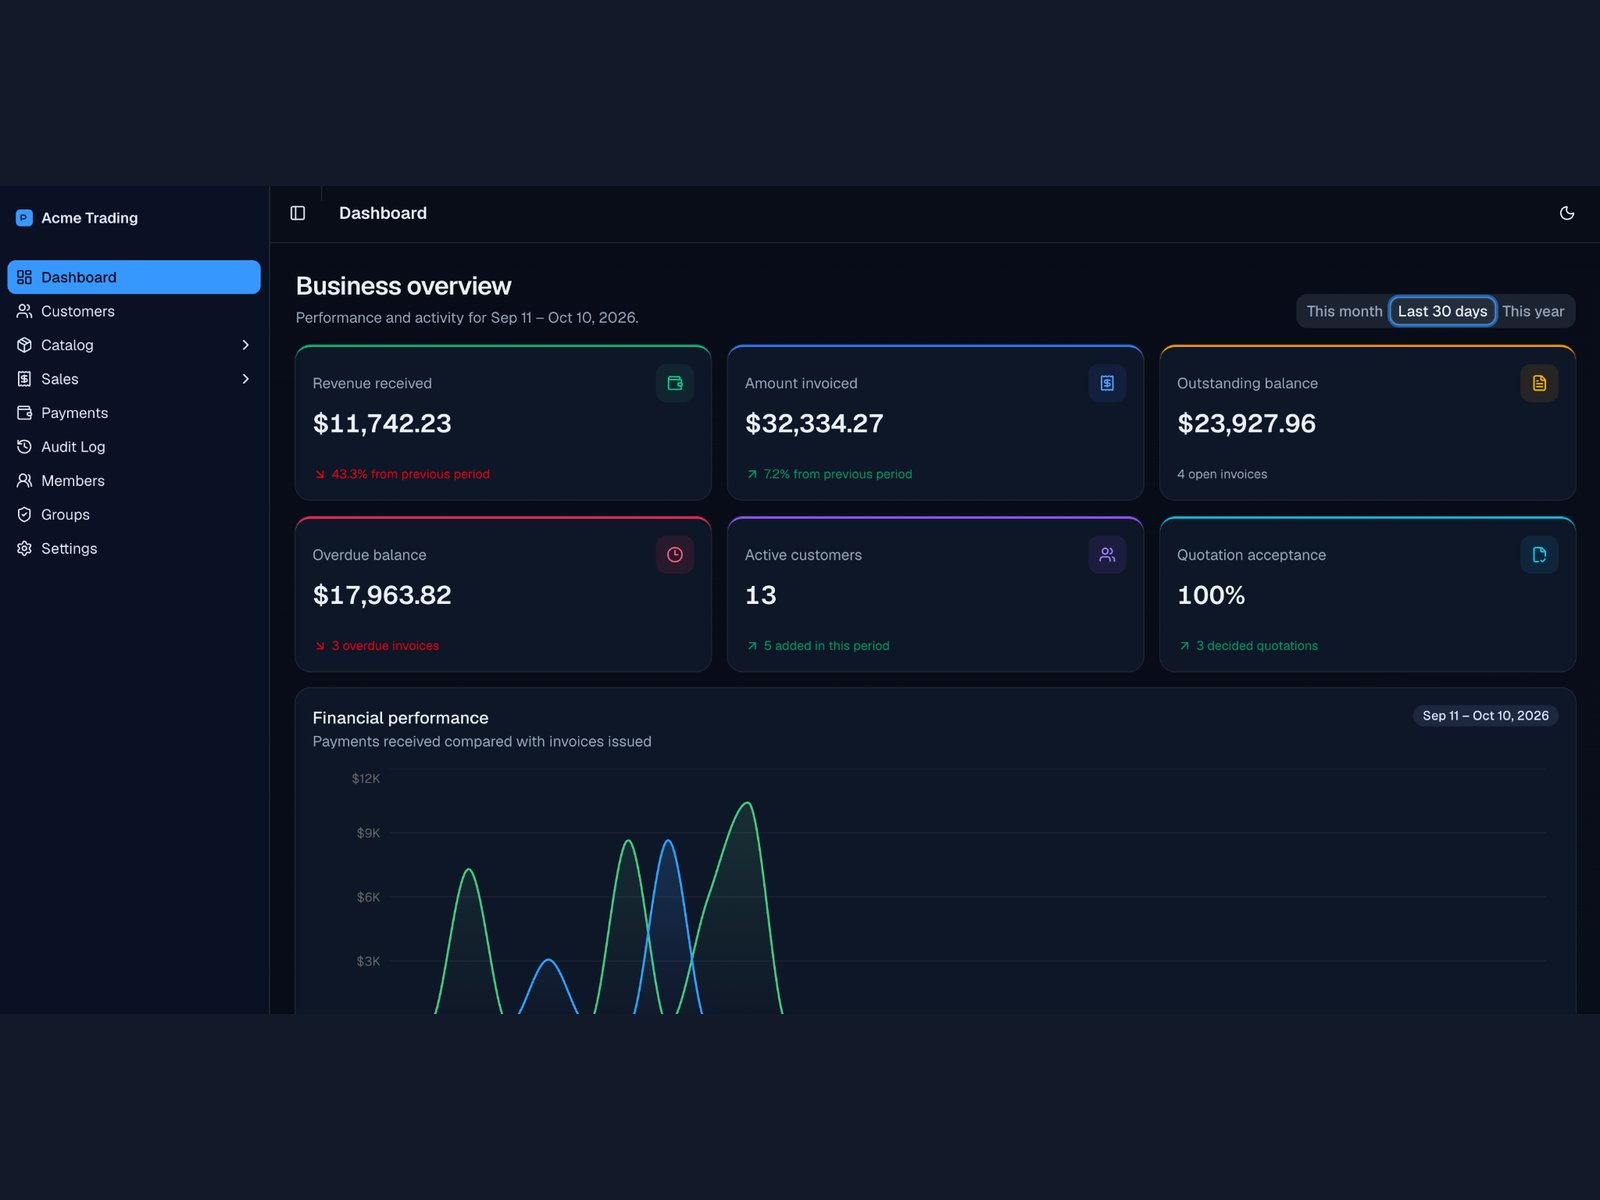Select the Last 30 days range
Viewport: 1600px width, 1200px height.
(x=1442, y=311)
